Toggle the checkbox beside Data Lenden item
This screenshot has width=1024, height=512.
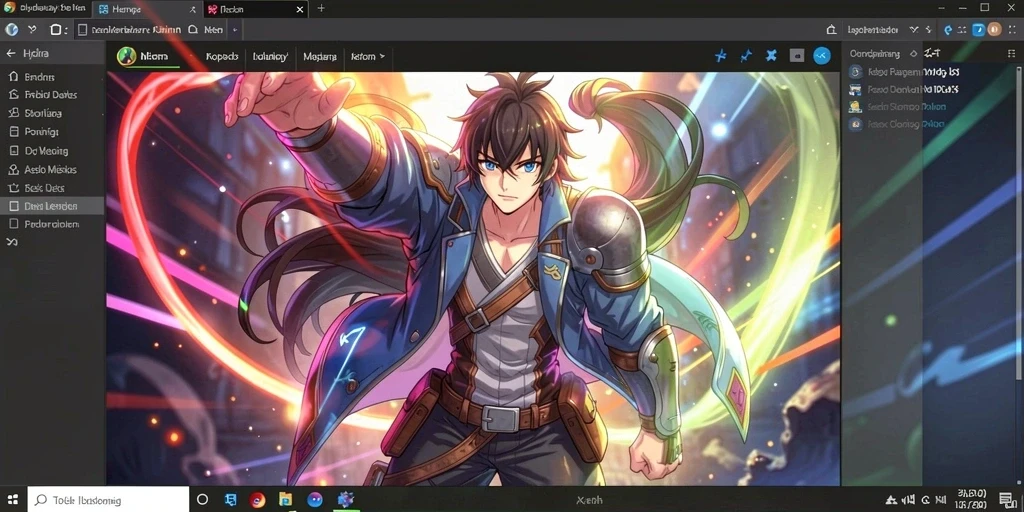13,206
